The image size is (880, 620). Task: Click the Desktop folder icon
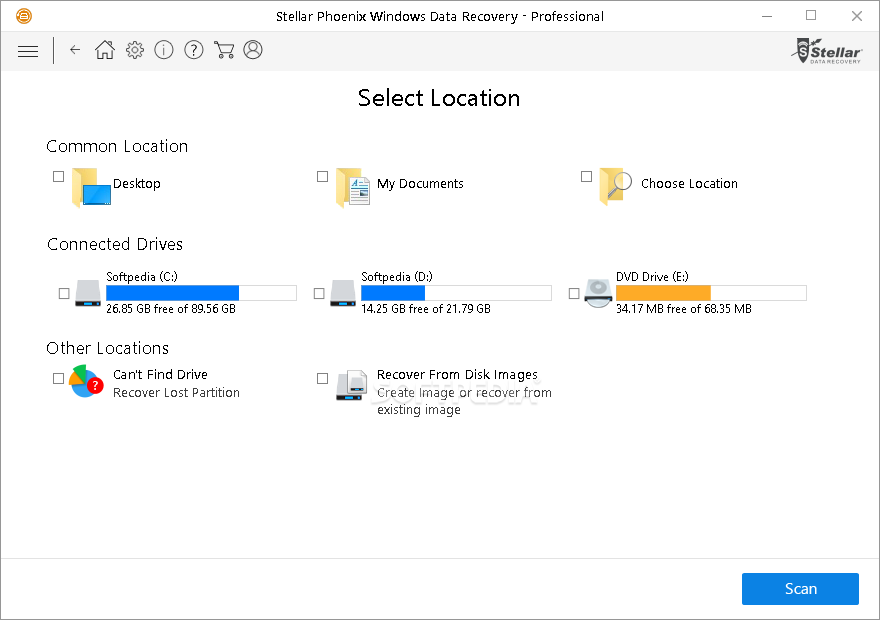(91, 187)
